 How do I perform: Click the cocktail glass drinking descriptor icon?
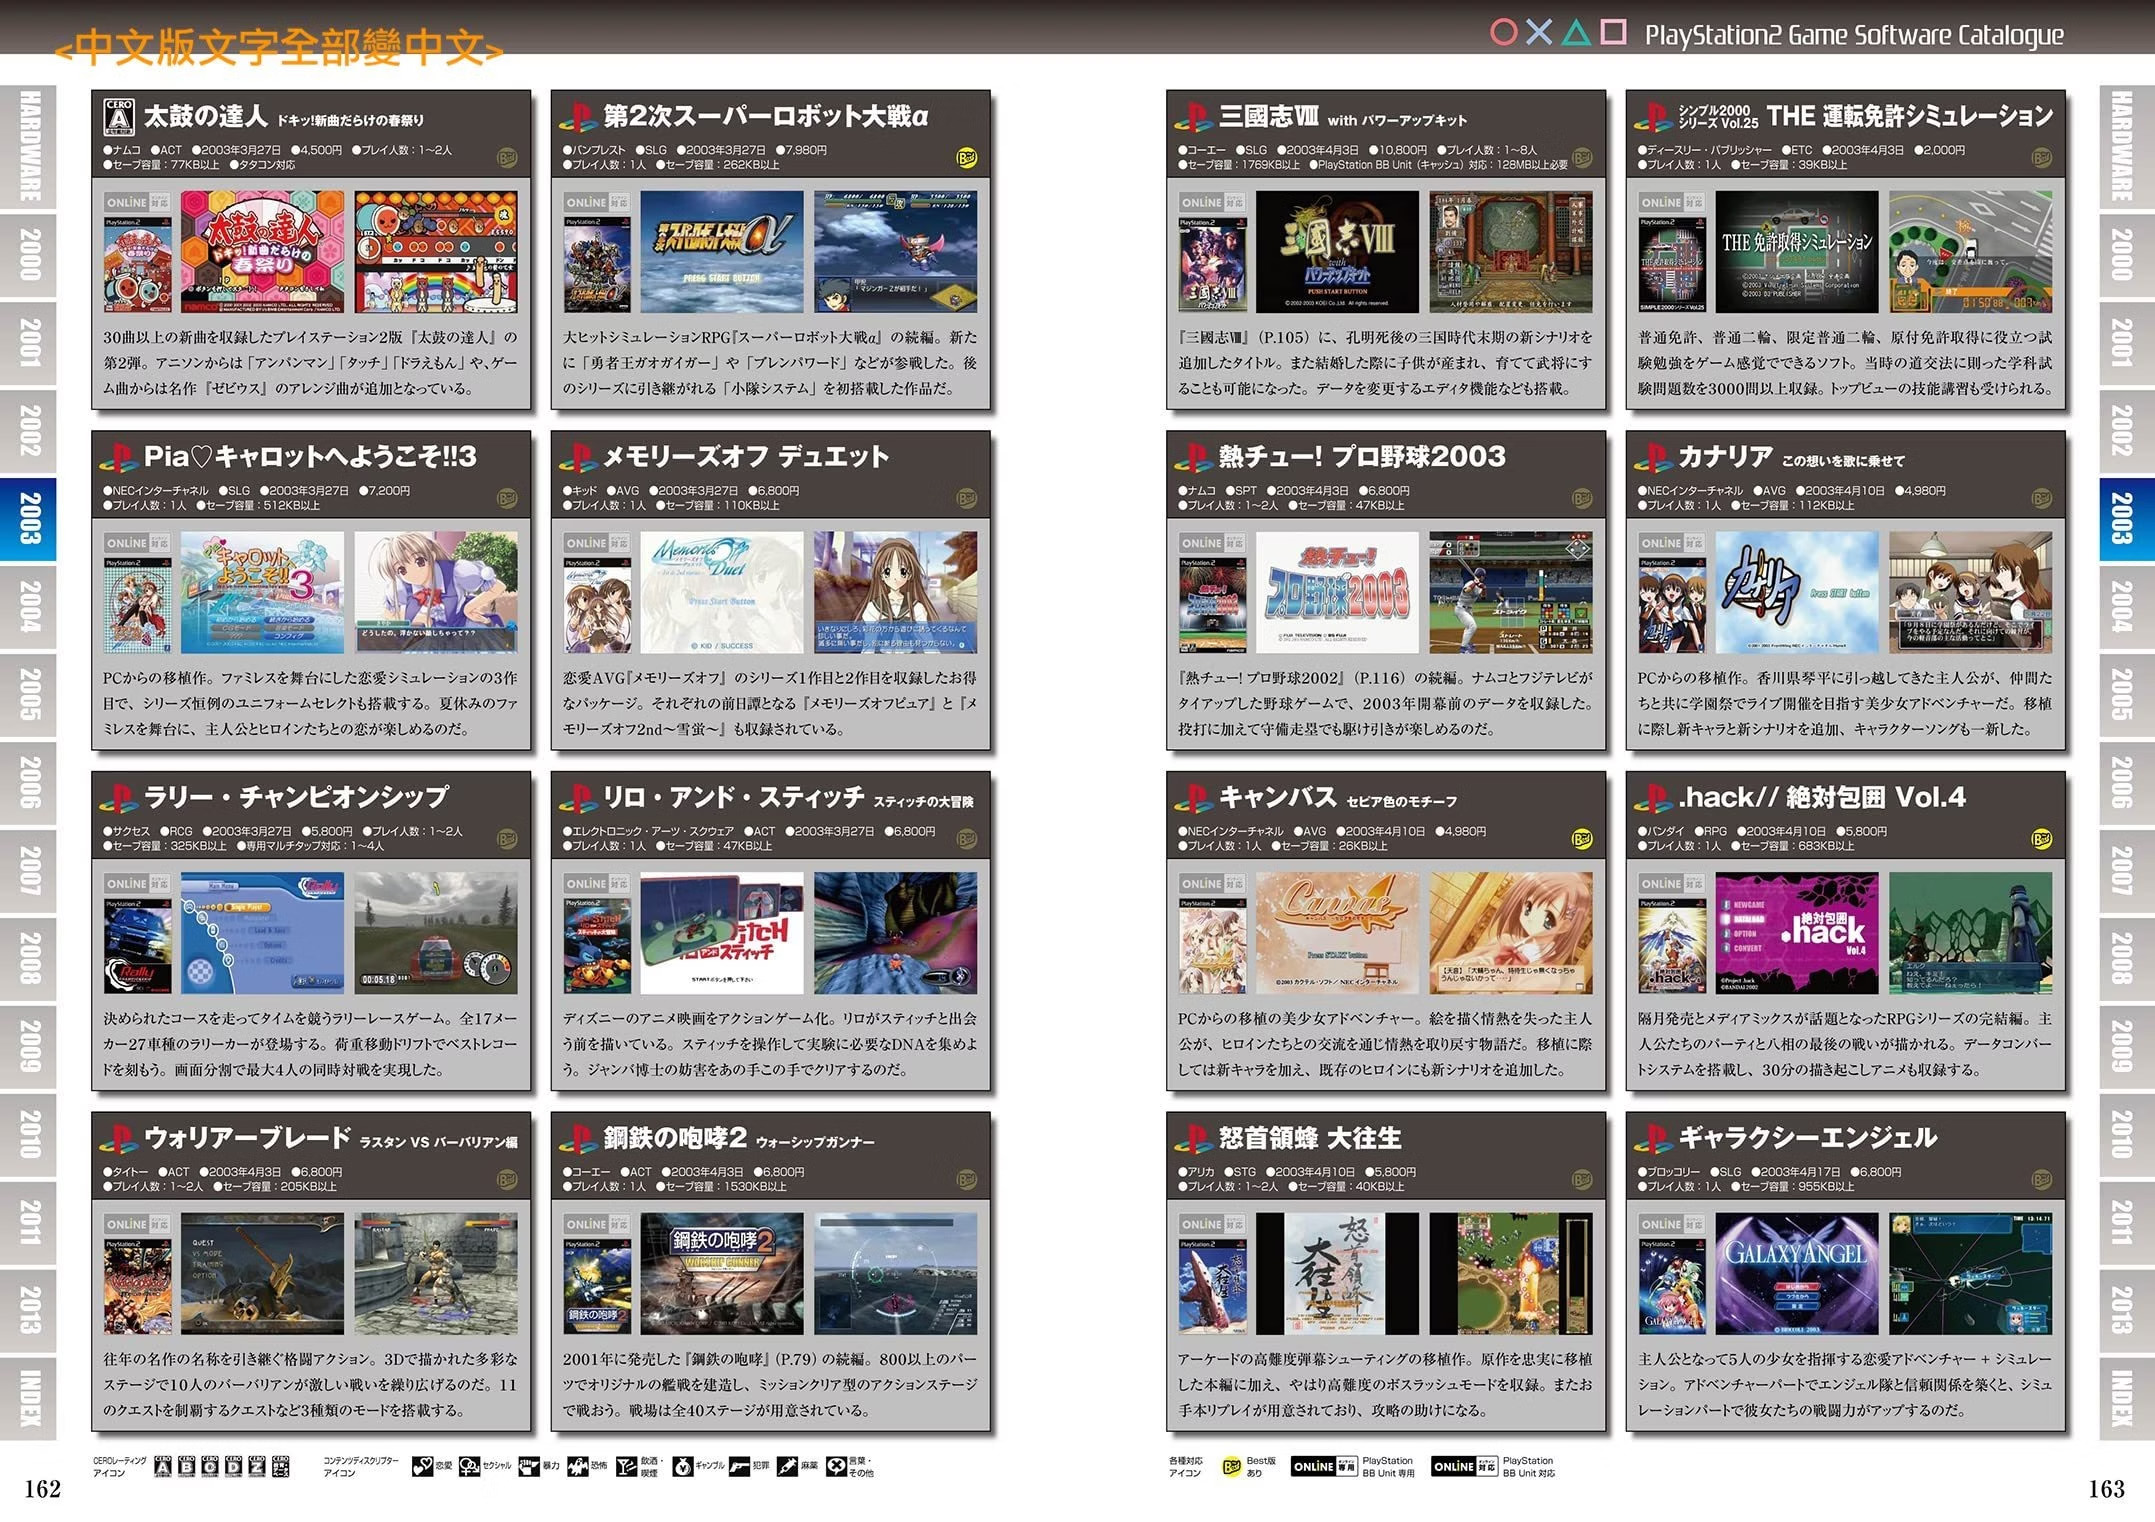click(626, 1466)
